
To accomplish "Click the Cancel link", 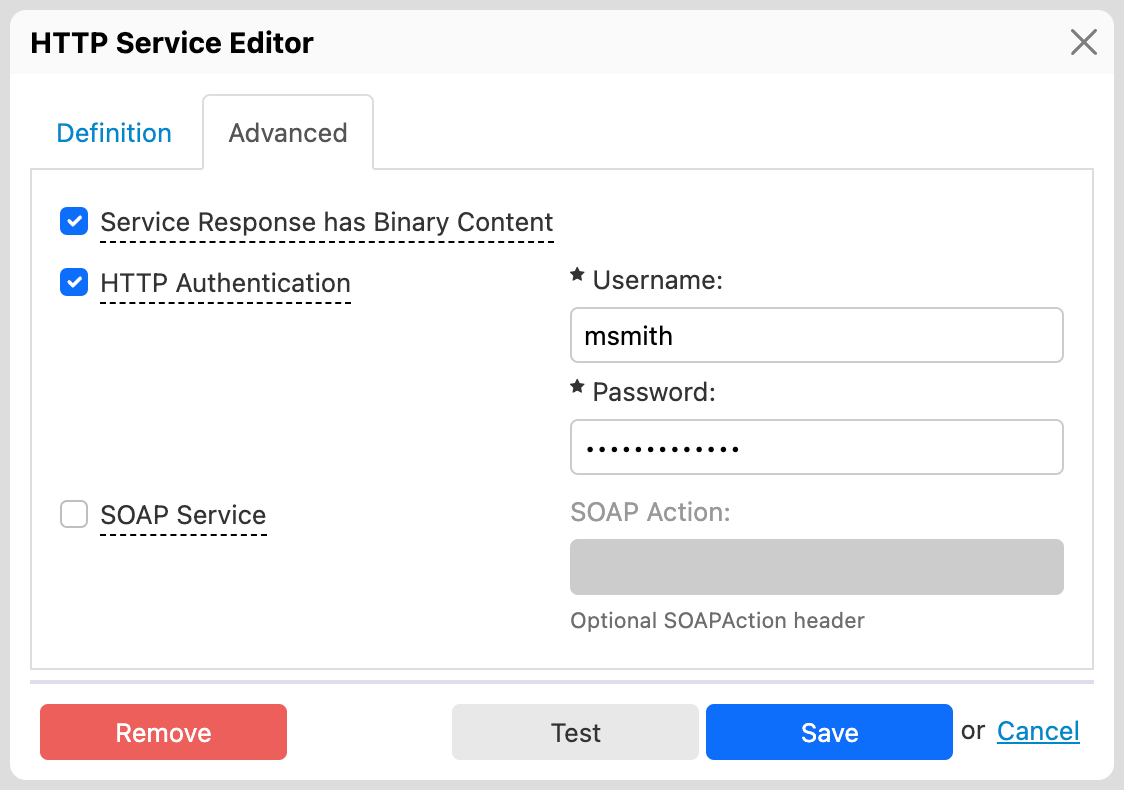I will (1038, 731).
